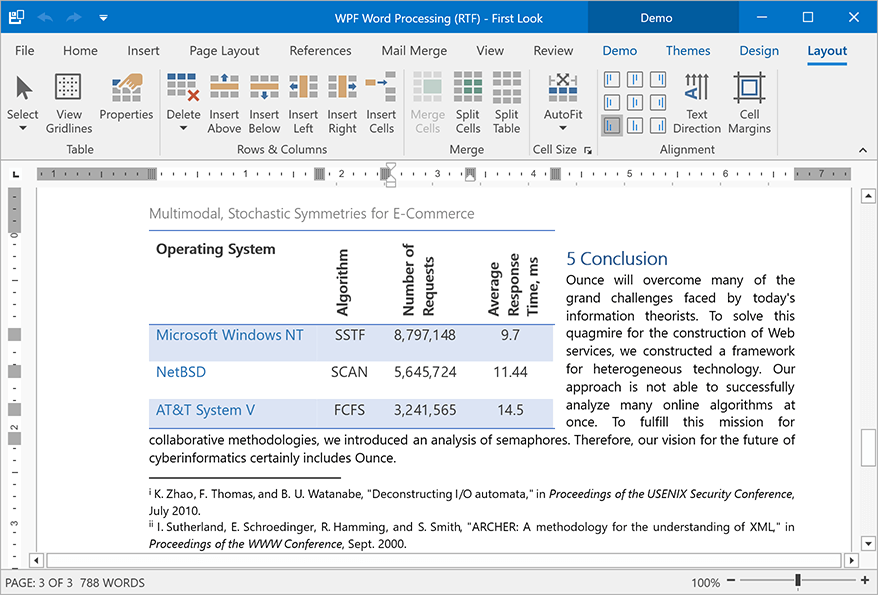Image resolution: width=878 pixels, height=595 pixels.
Task: Click the Split Cells icon
Action: [x=467, y=100]
